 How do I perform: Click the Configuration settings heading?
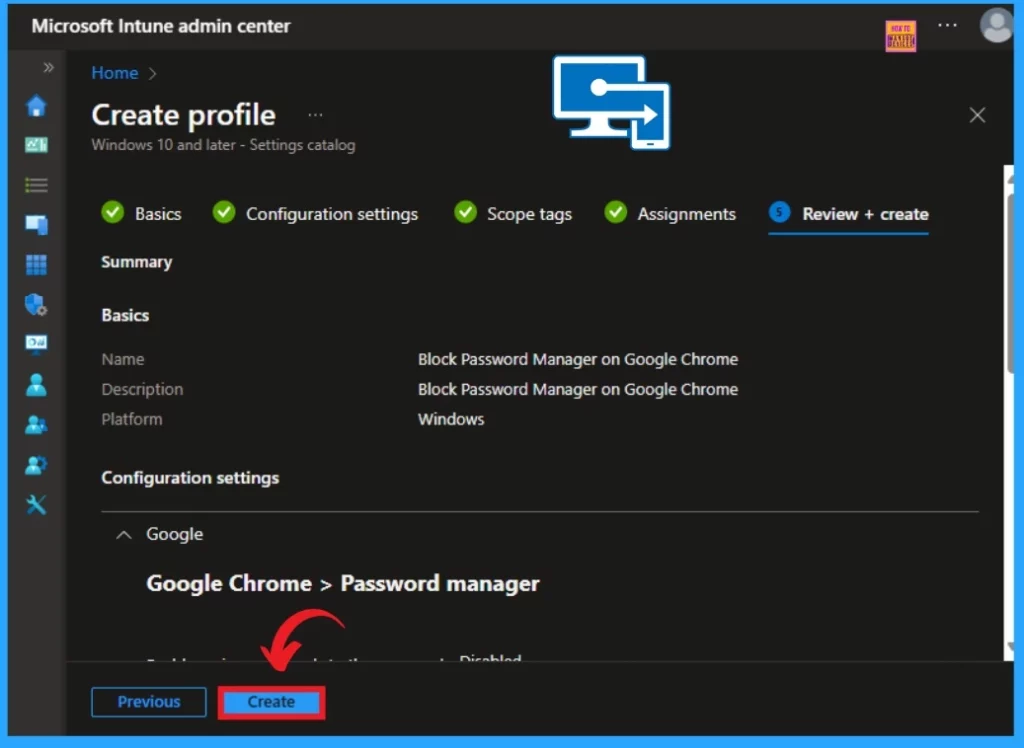[x=190, y=478]
